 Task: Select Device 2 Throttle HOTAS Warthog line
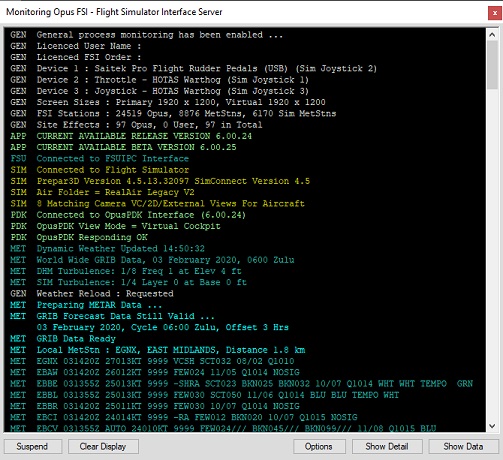159,80
